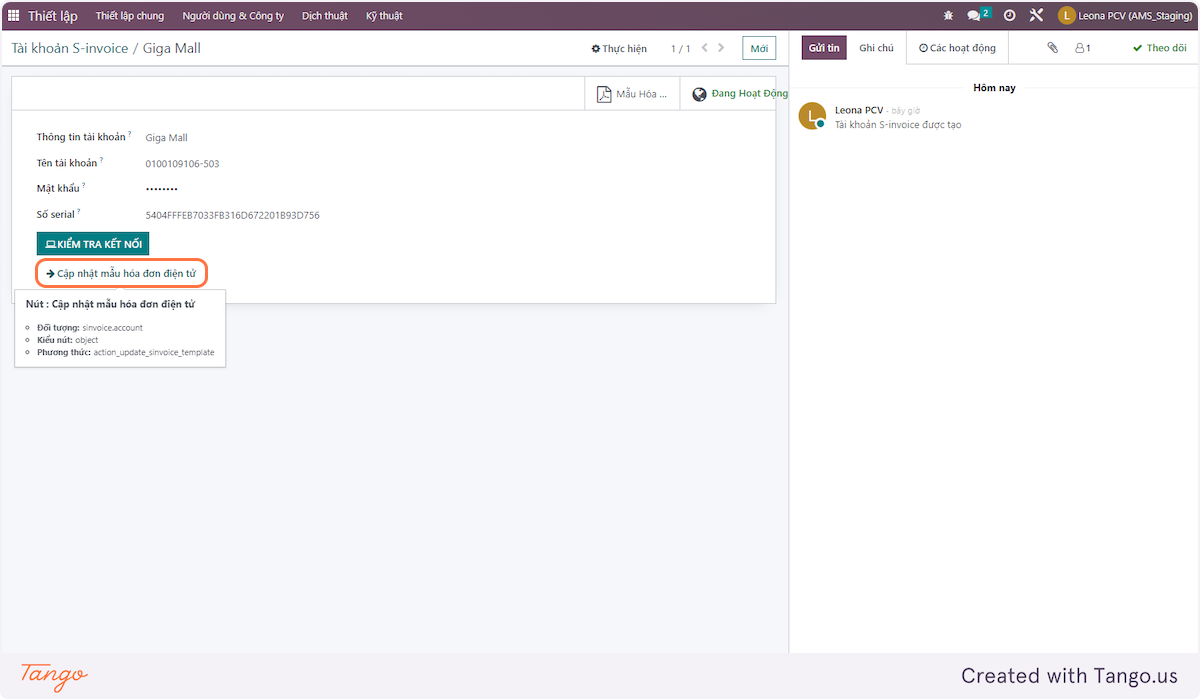The image size is (1200, 699).
Task: Go to next record arrow
Action: coord(723,48)
